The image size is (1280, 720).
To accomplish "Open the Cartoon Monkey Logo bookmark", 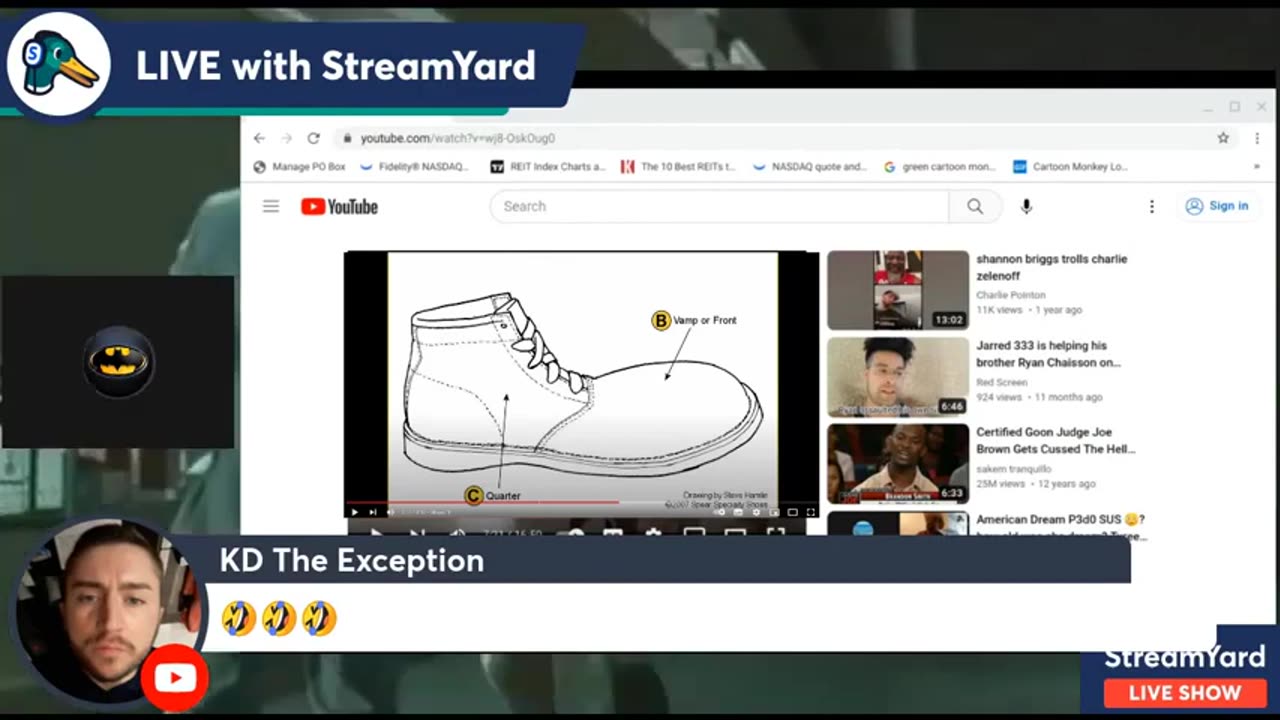I will (1070, 167).
